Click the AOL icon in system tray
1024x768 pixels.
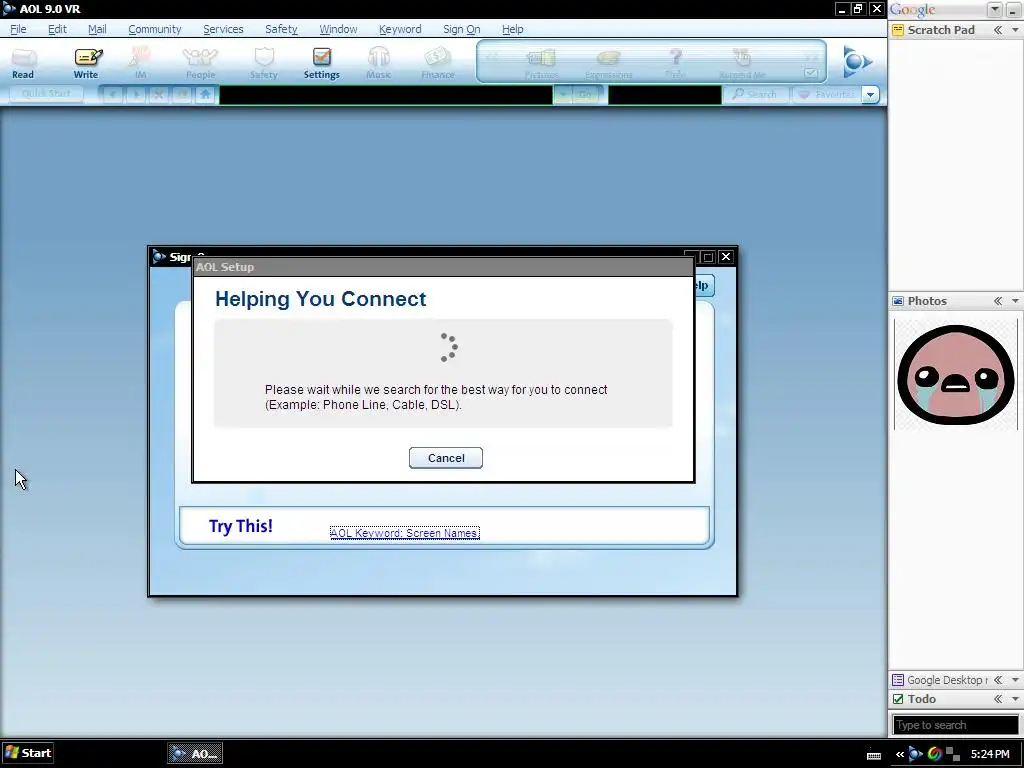[916, 754]
